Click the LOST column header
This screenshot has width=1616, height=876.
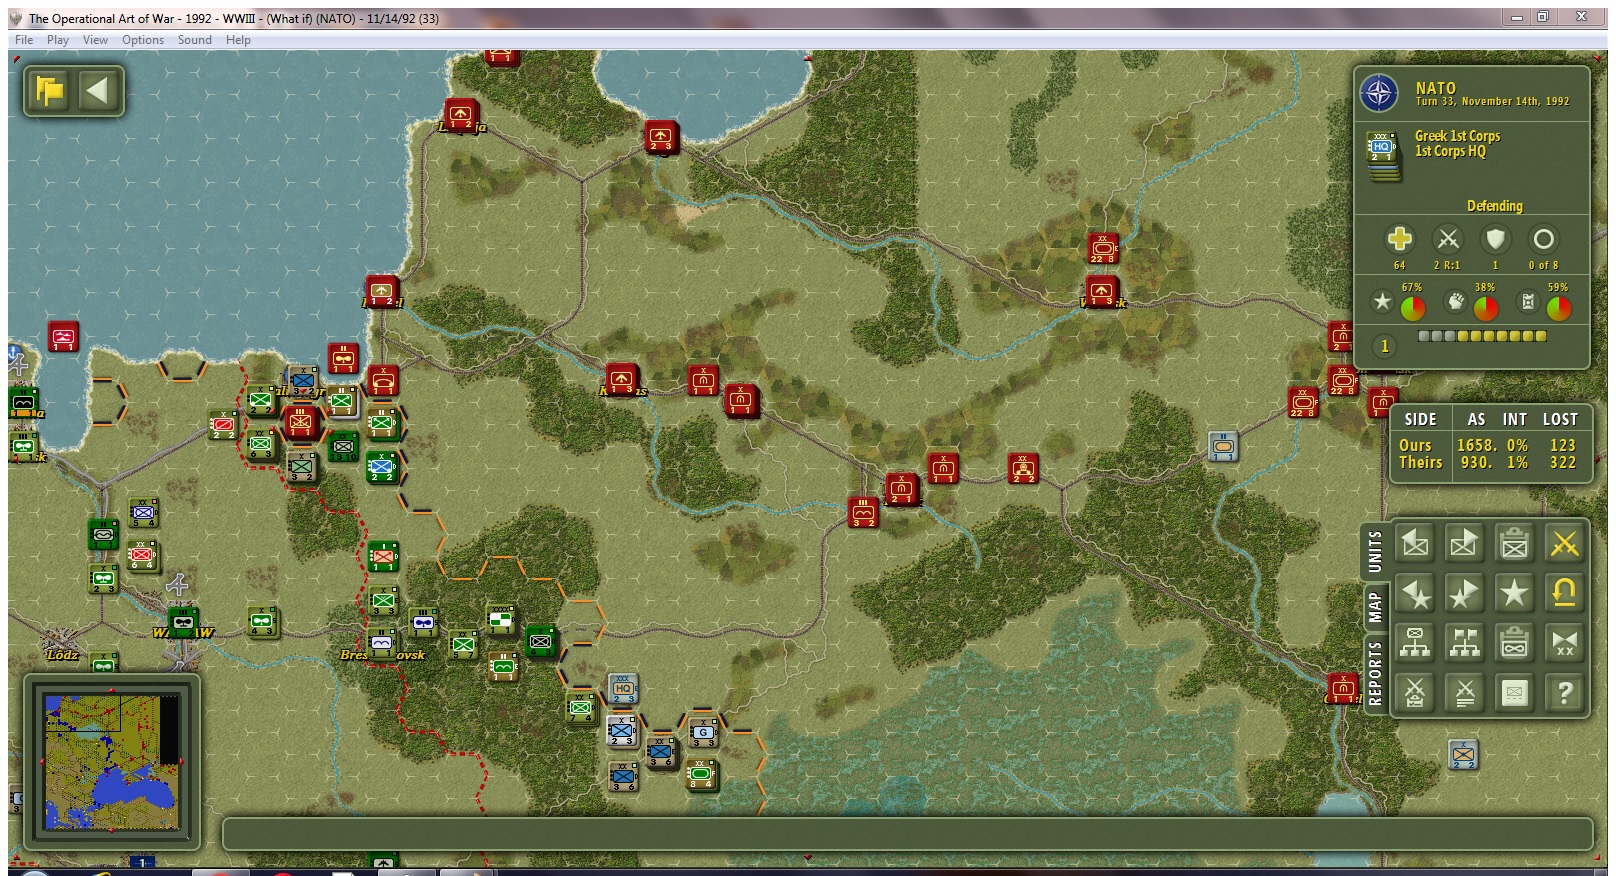[1560, 420]
